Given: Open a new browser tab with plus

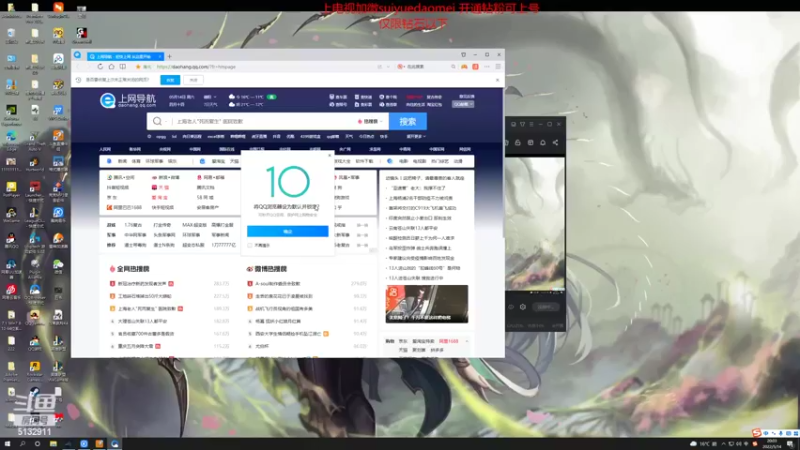Looking at the screenshot, I should click(x=169, y=56).
